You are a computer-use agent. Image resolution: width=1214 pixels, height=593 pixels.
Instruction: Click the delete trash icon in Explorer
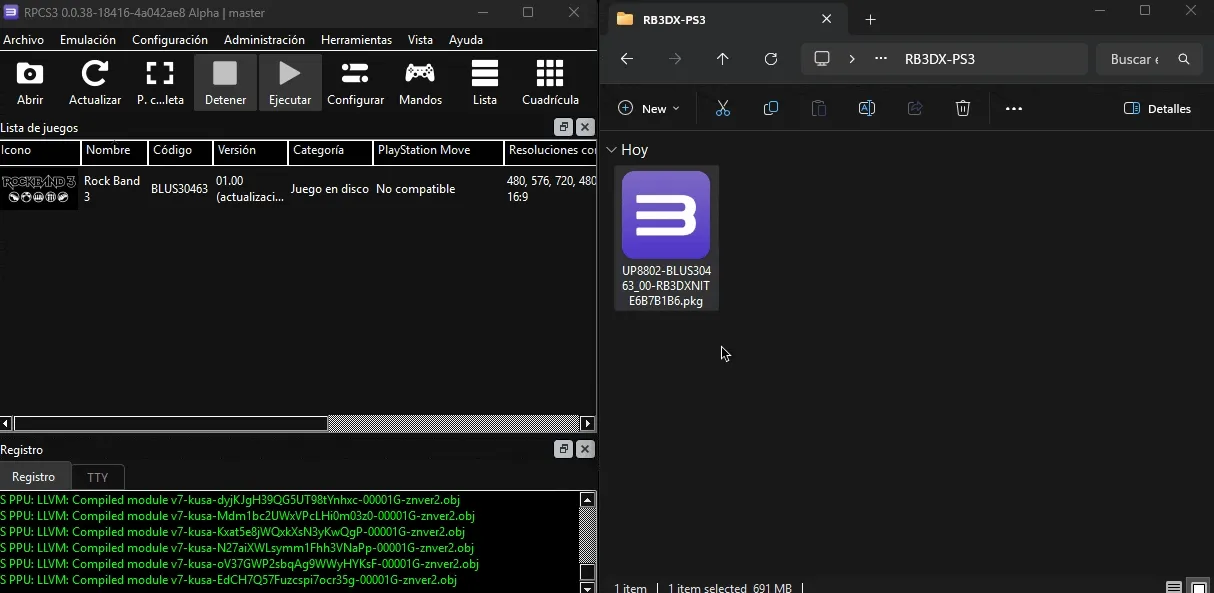pyautogui.click(x=963, y=108)
